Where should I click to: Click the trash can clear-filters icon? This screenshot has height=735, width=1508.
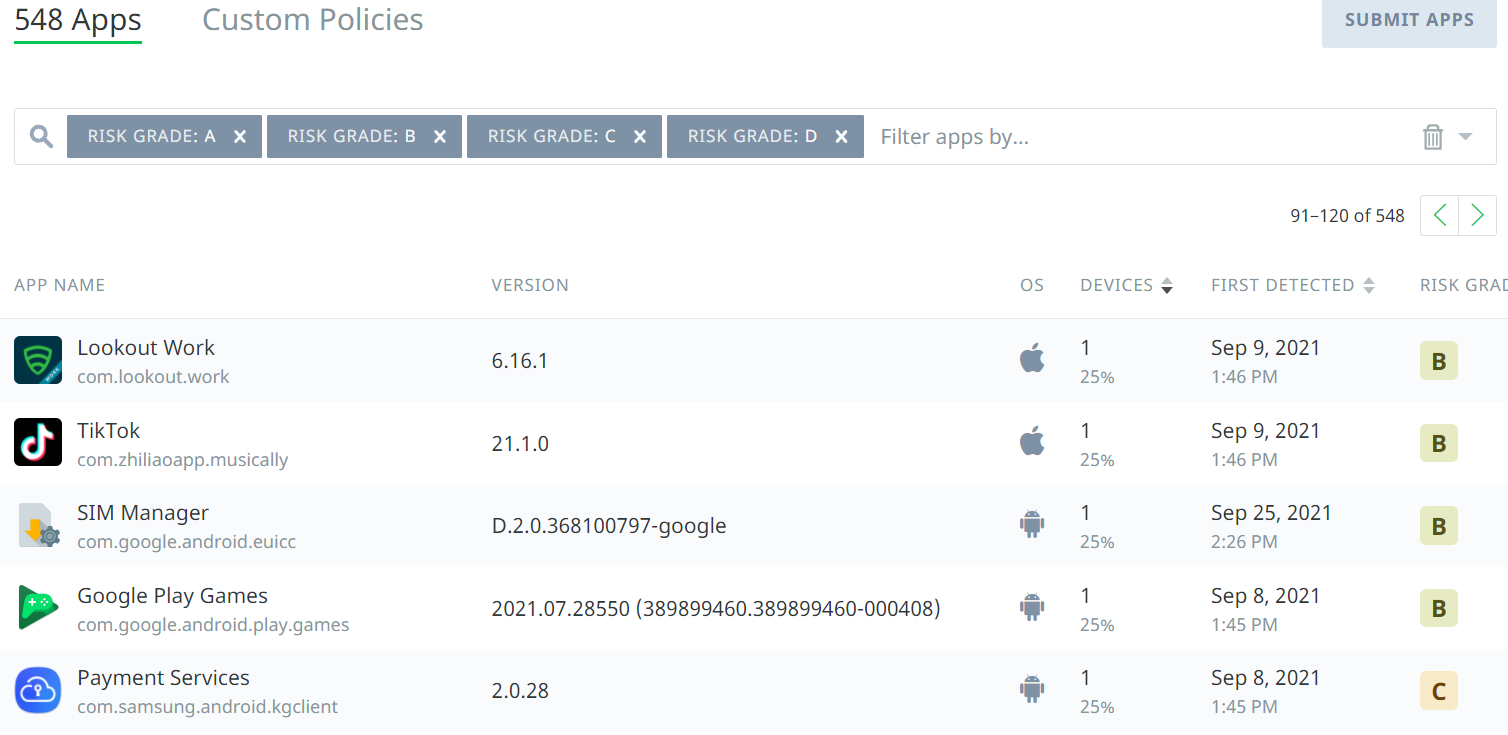[1433, 137]
